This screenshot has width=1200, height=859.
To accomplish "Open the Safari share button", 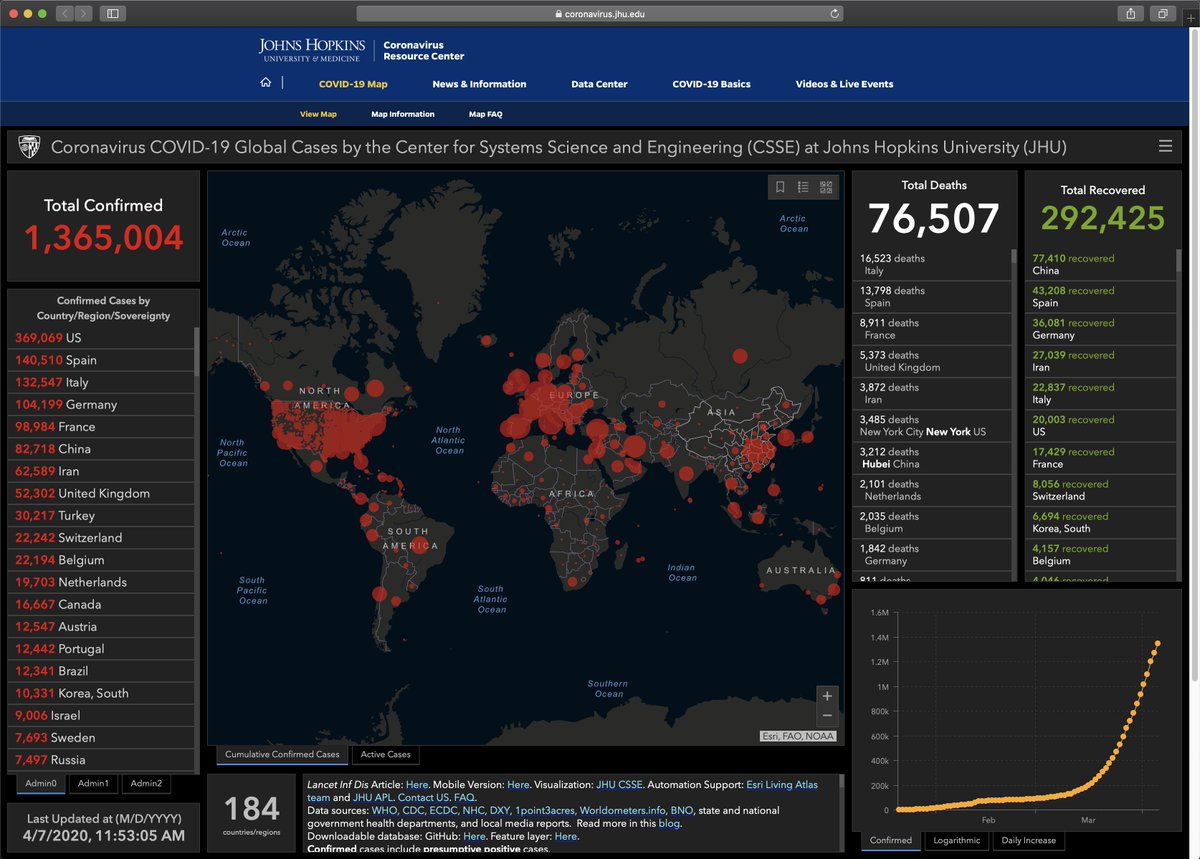I will coord(1130,14).
